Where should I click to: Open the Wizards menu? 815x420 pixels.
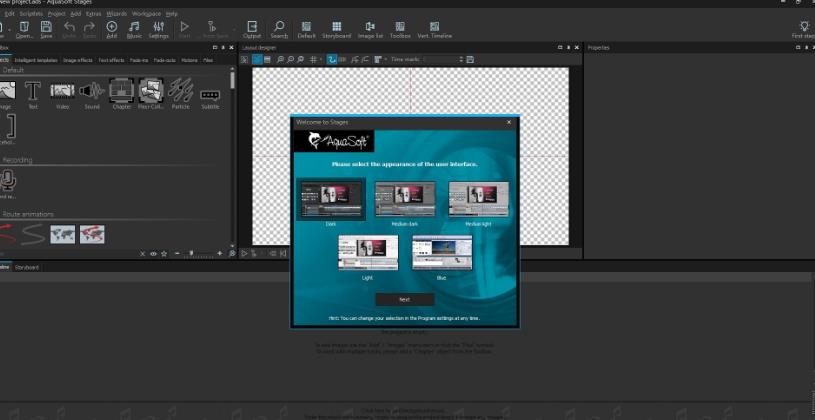pyautogui.click(x=116, y=14)
